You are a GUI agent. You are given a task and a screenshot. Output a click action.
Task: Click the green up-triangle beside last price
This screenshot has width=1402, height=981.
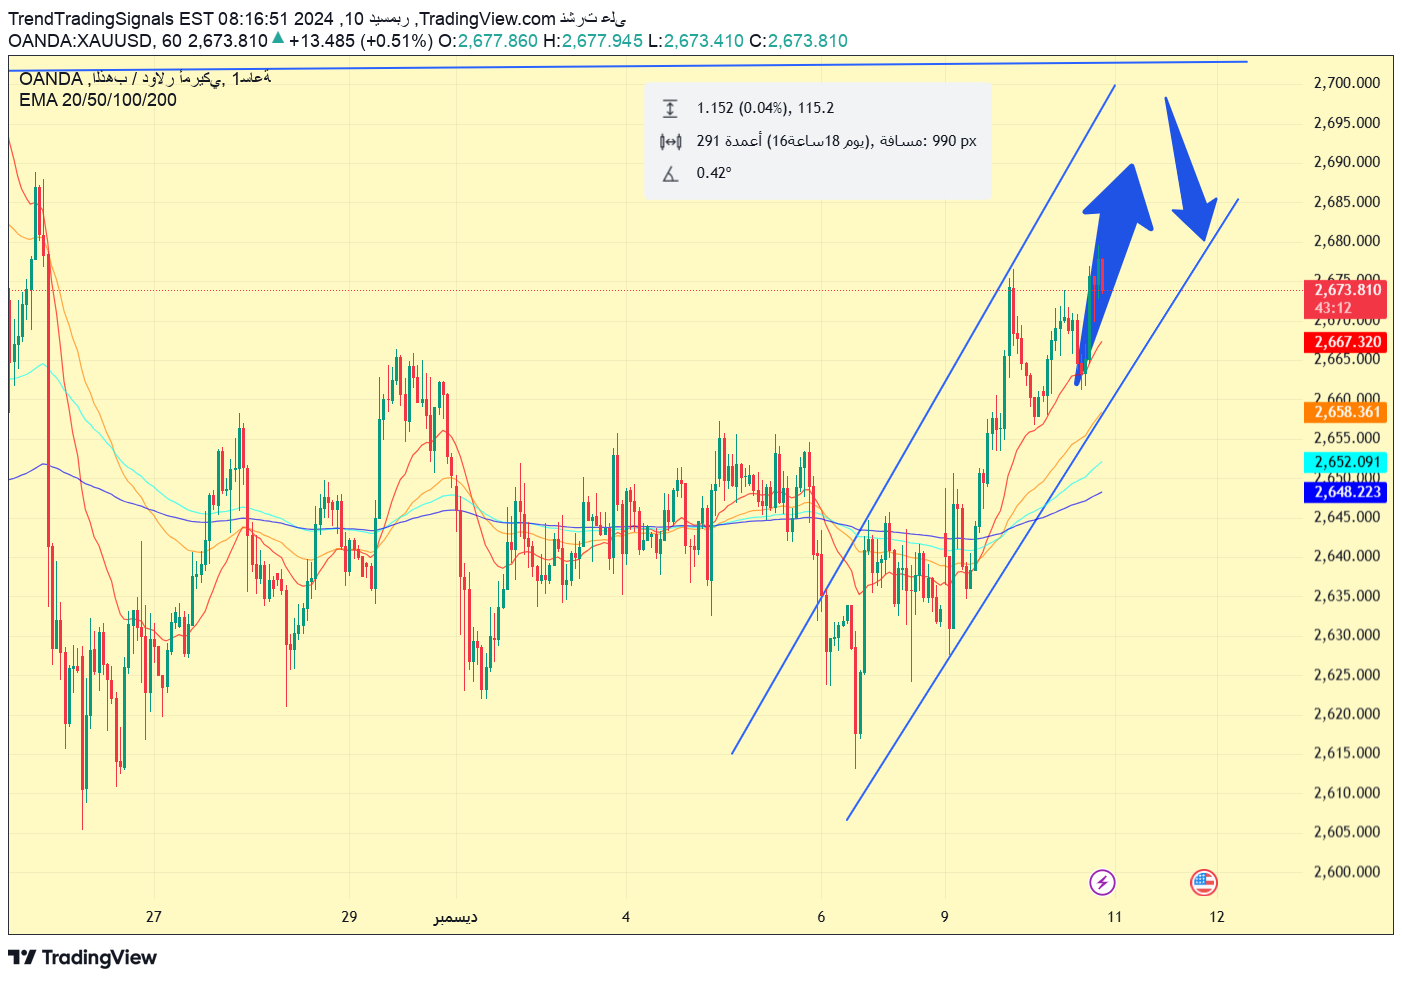click(x=278, y=39)
